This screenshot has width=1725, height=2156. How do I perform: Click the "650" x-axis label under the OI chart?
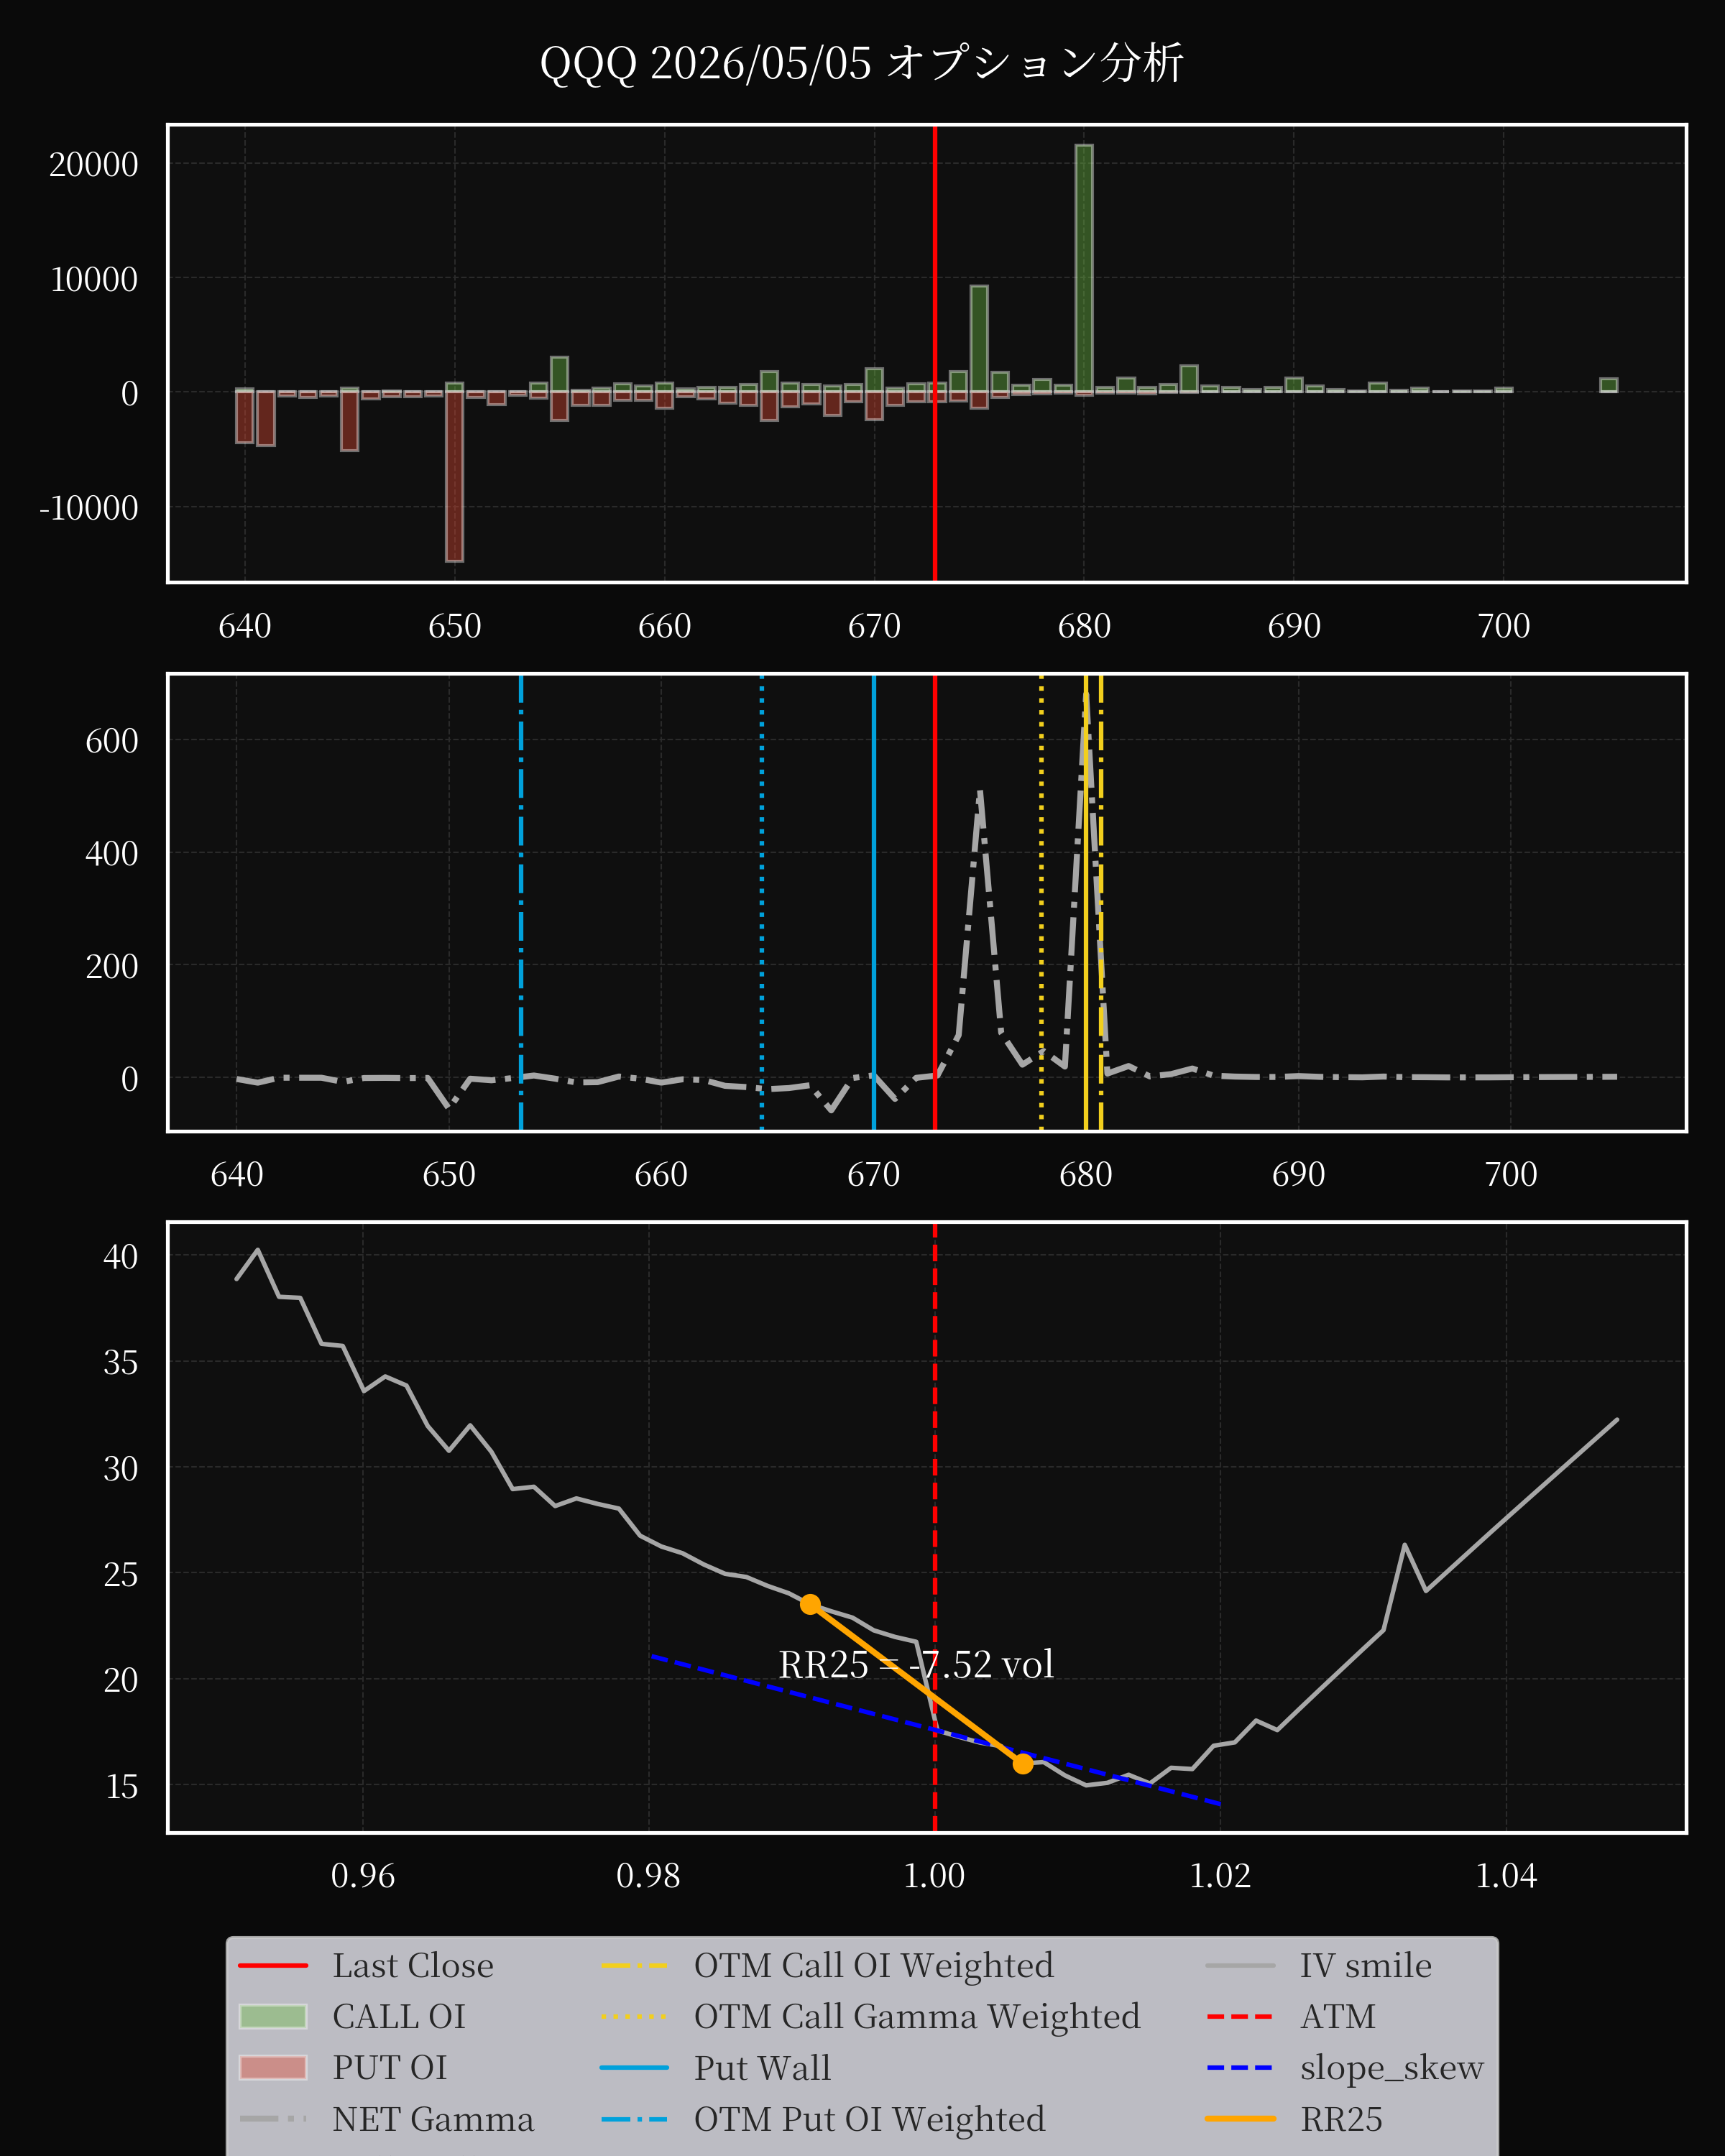click(455, 627)
